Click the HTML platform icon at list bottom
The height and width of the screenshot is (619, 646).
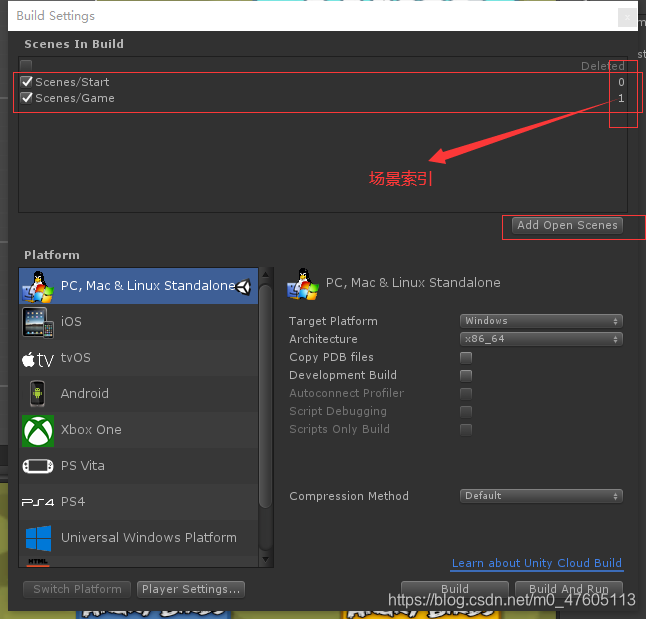[x=38, y=562]
